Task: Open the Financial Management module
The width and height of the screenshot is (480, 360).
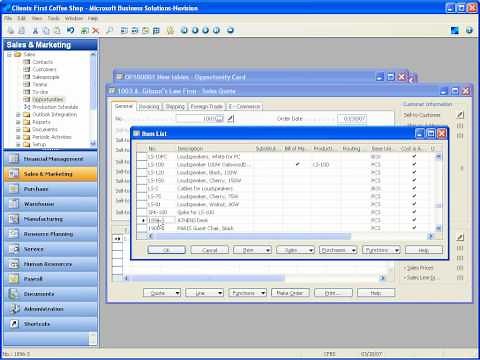Action: pos(50,159)
